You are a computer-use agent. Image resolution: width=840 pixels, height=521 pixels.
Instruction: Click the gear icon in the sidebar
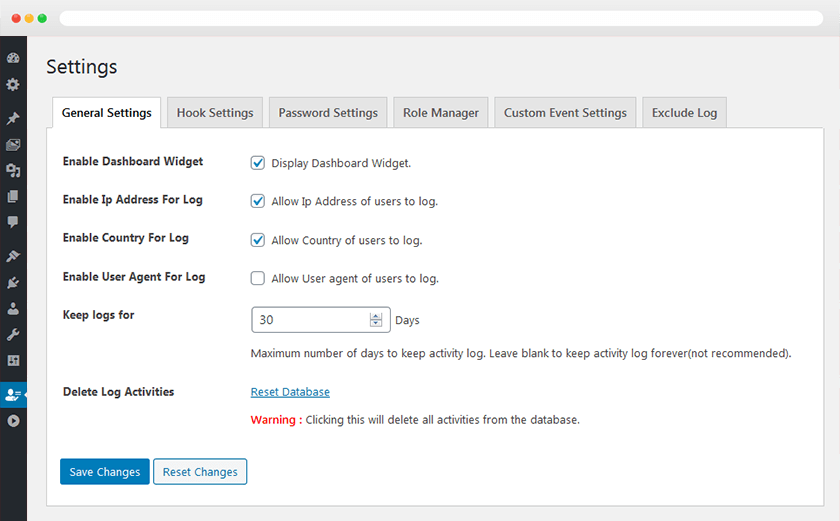[x=13, y=85]
